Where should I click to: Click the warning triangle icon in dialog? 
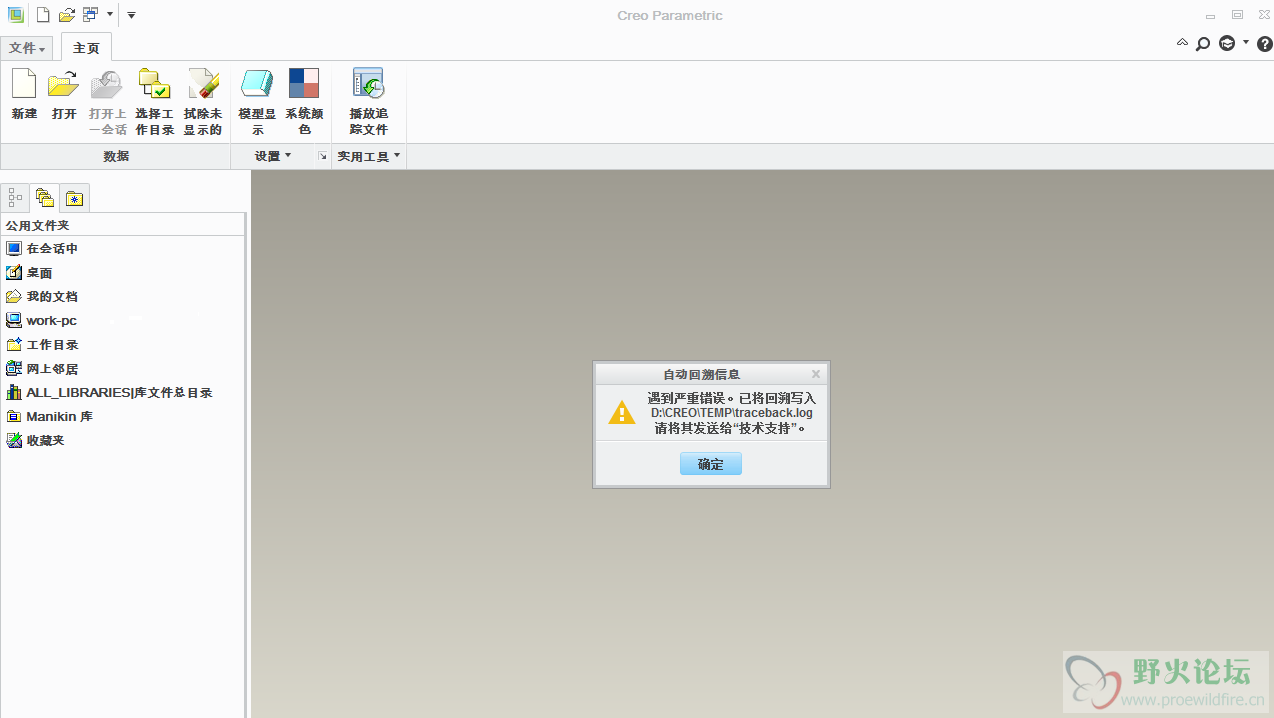pos(622,412)
